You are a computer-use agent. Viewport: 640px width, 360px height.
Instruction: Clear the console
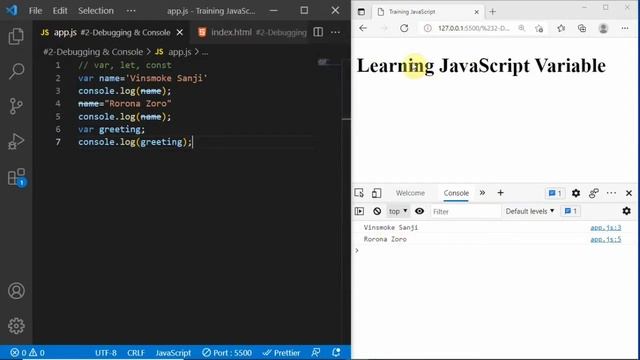point(377,211)
